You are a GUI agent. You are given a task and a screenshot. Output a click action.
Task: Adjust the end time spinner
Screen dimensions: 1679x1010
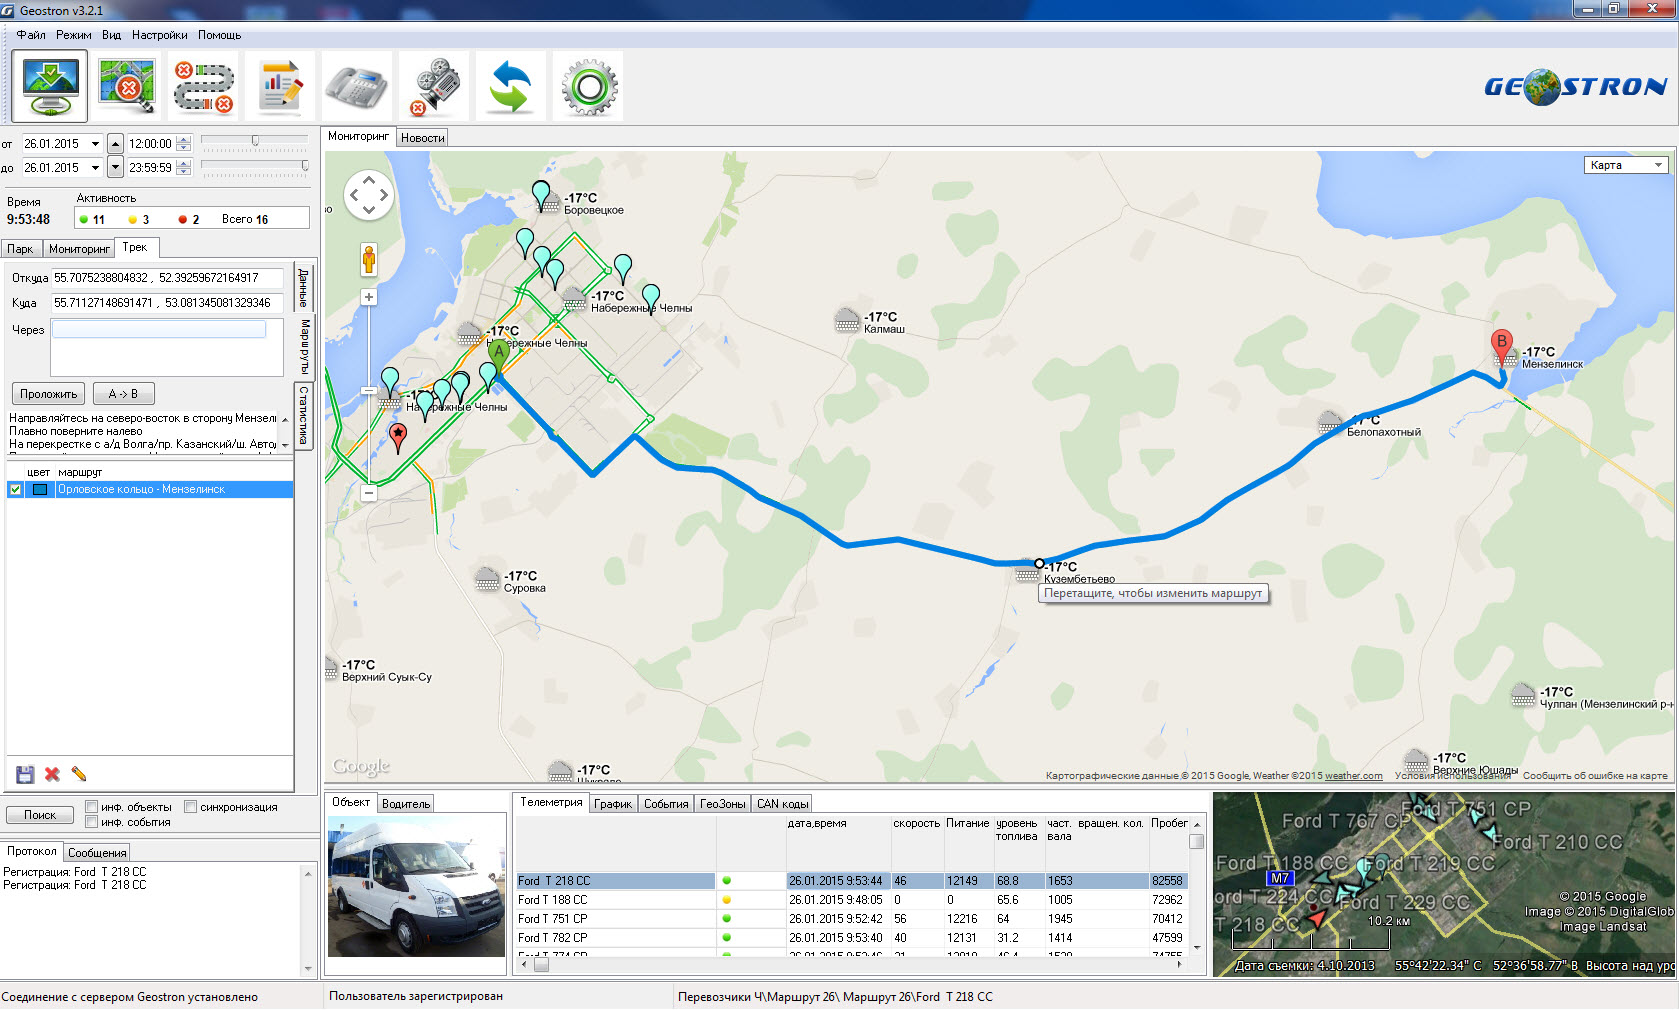[x=183, y=168]
